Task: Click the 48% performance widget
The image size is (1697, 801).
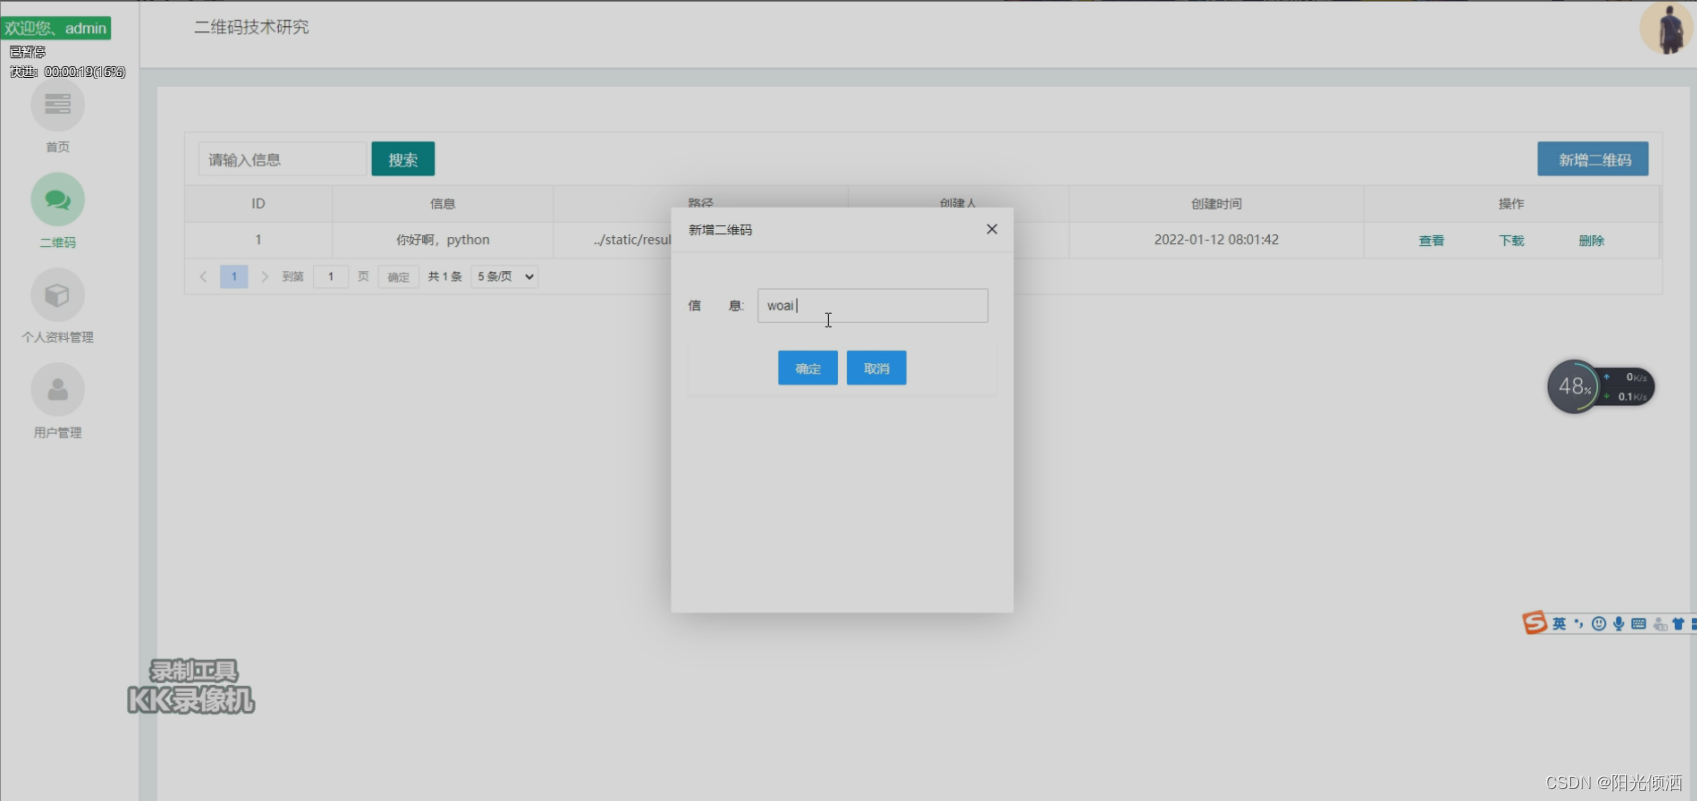Action: (1600, 387)
